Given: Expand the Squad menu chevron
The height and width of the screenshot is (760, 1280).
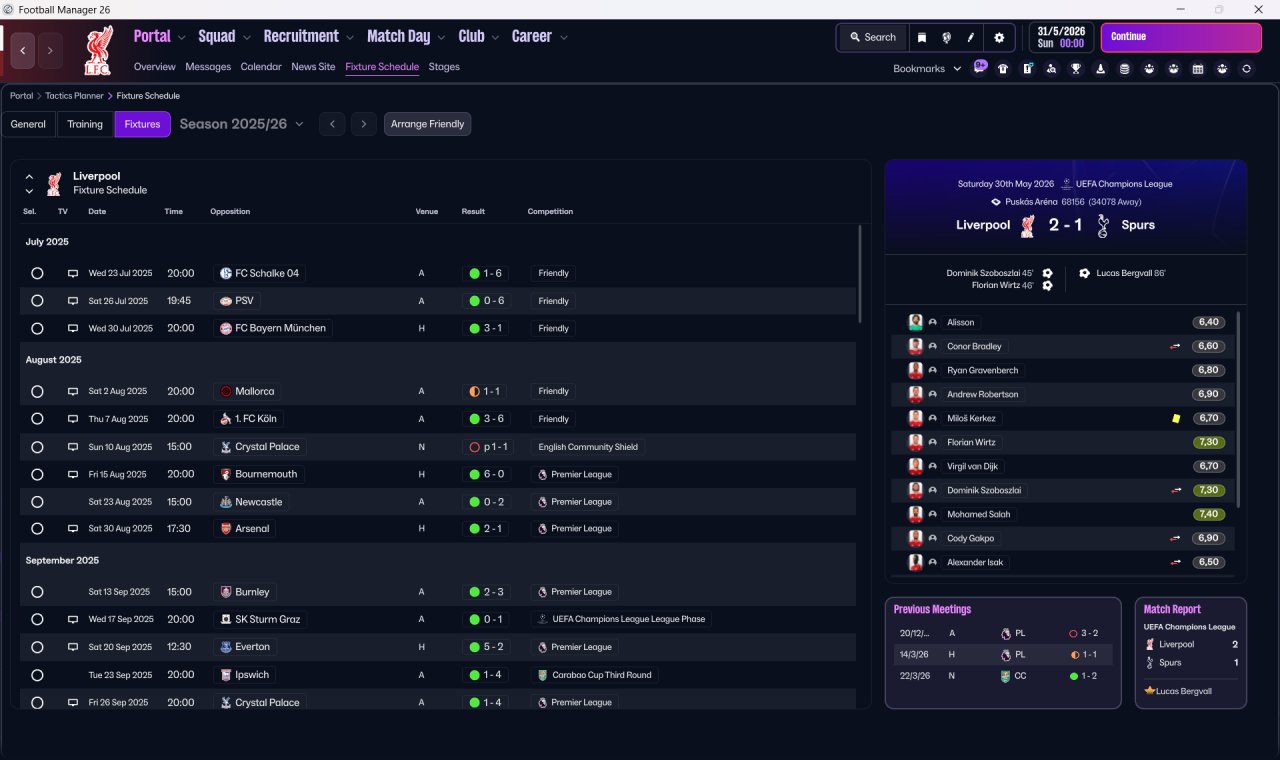Looking at the screenshot, I should 247,38.
